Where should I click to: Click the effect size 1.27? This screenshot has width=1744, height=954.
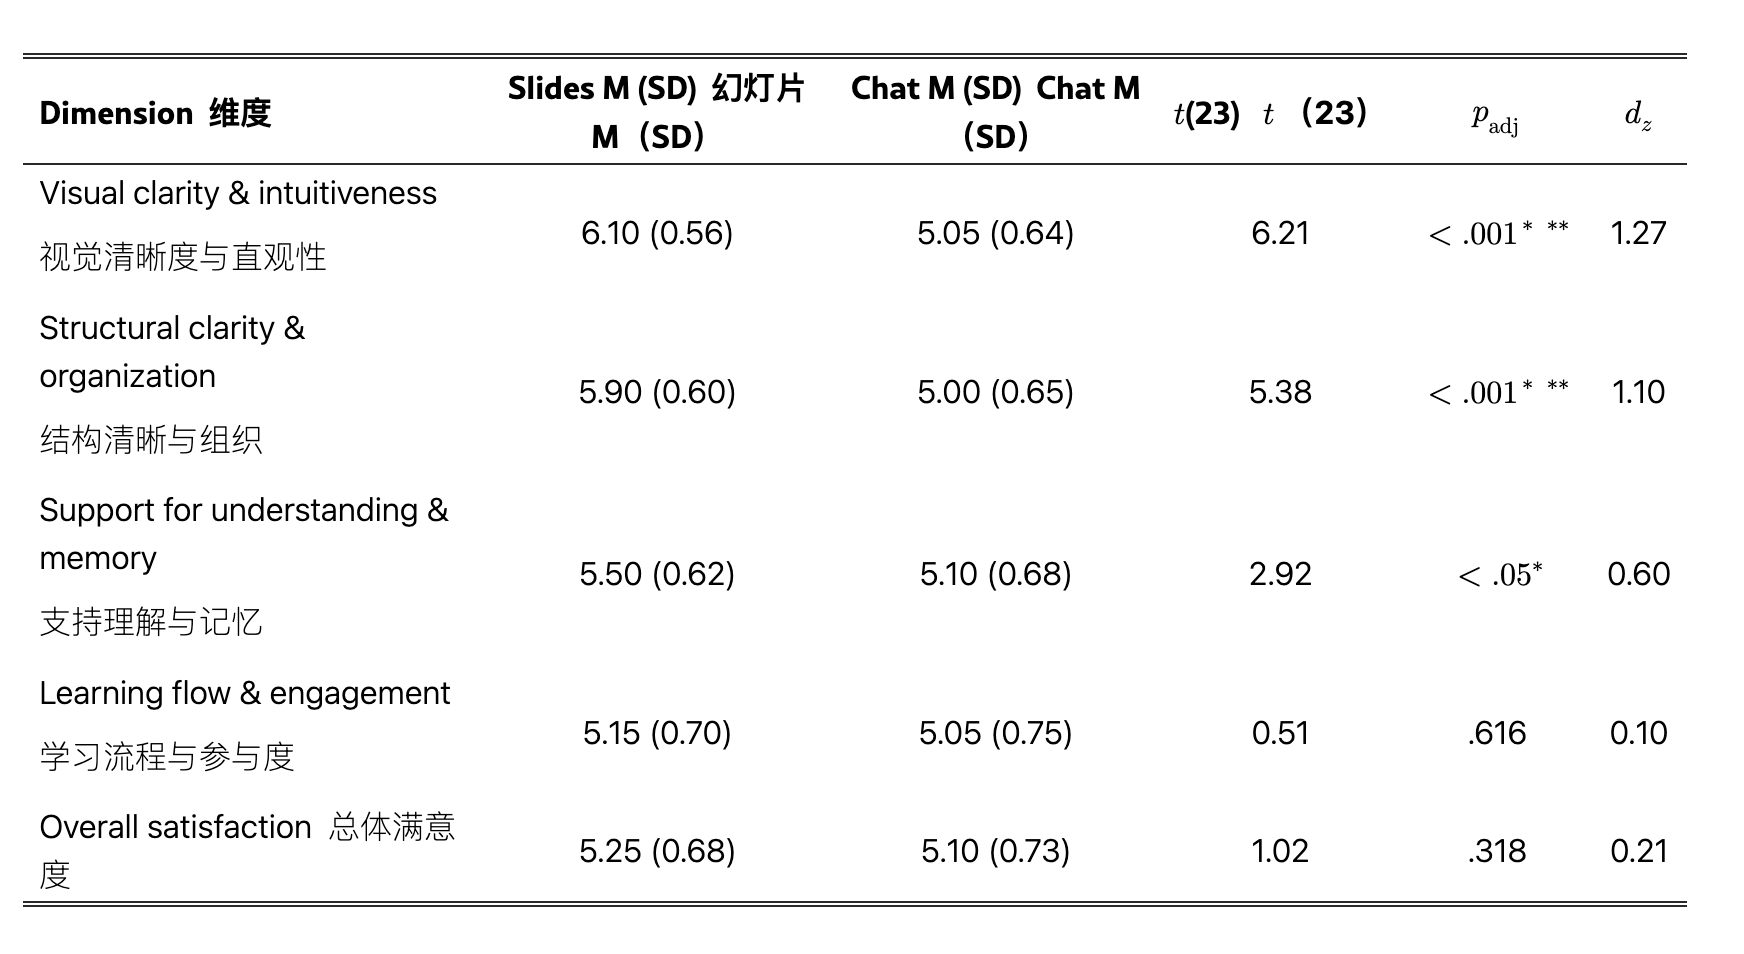pos(1638,233)
